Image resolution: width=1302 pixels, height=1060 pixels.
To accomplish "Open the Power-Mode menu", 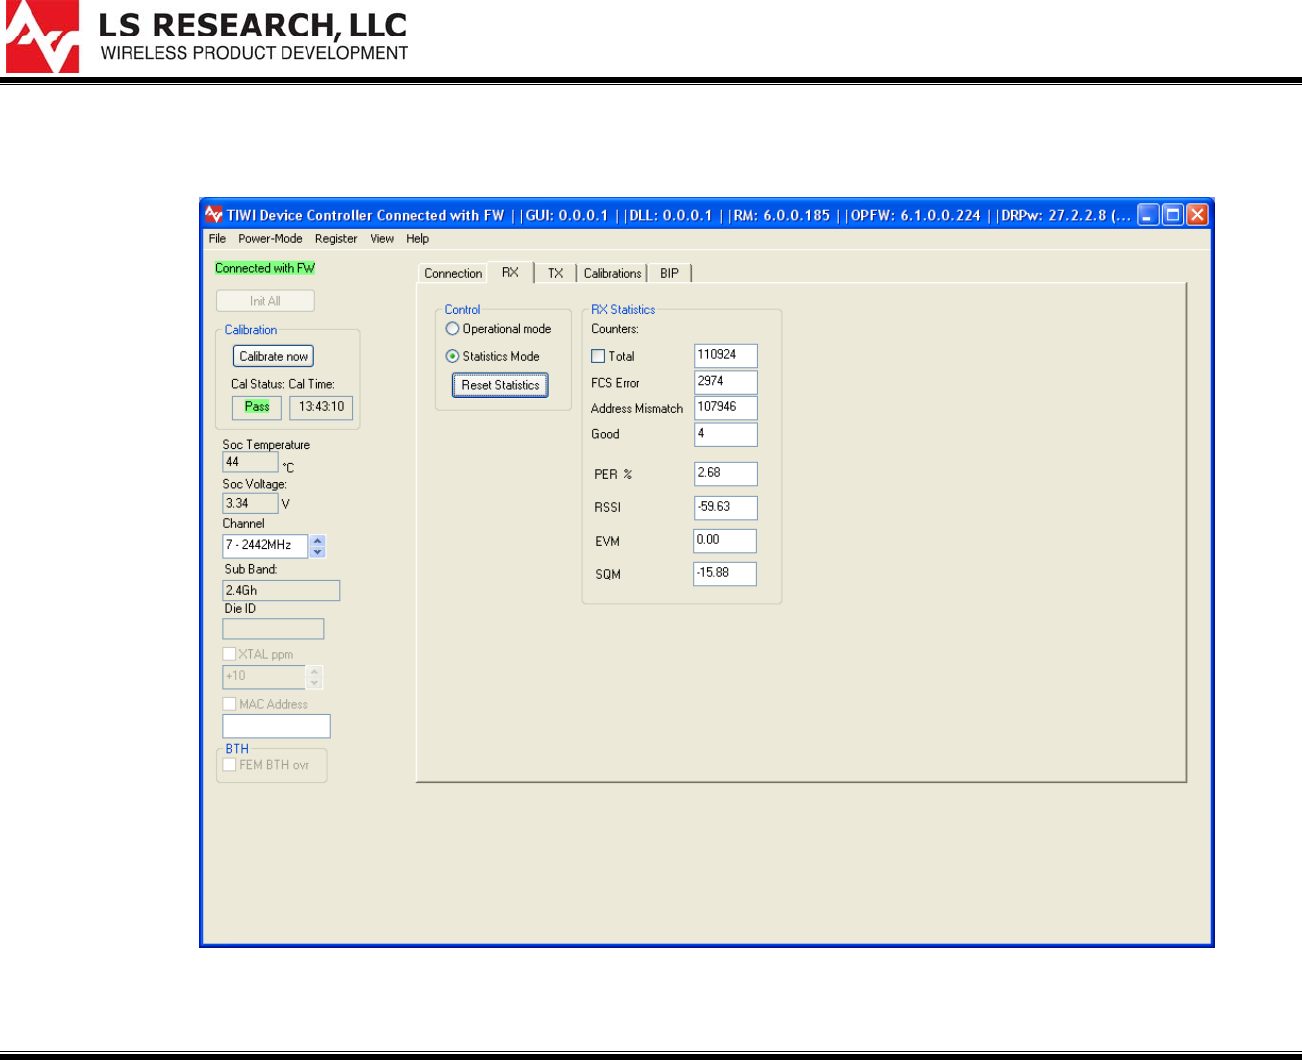I will 270,239.
